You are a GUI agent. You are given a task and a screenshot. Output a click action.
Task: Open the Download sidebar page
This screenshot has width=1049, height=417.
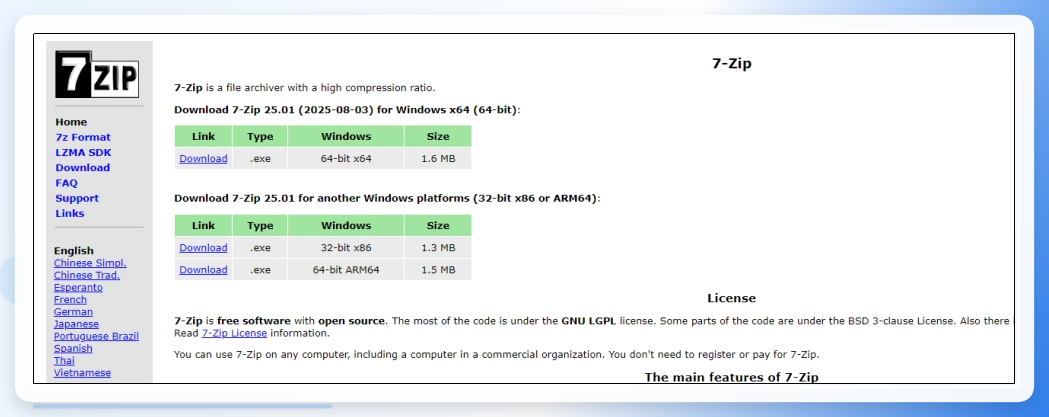pyautogui.click(x=82, y=168)
